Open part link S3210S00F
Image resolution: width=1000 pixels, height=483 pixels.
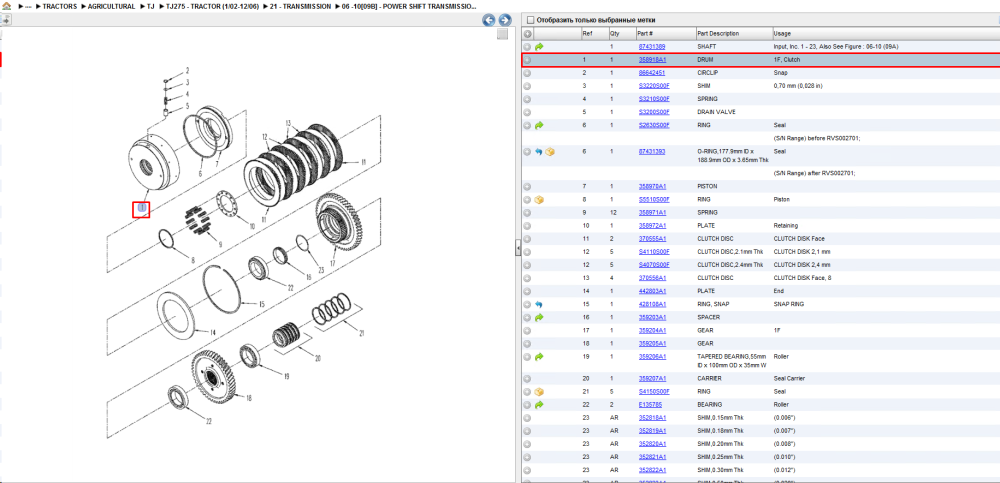654,99
